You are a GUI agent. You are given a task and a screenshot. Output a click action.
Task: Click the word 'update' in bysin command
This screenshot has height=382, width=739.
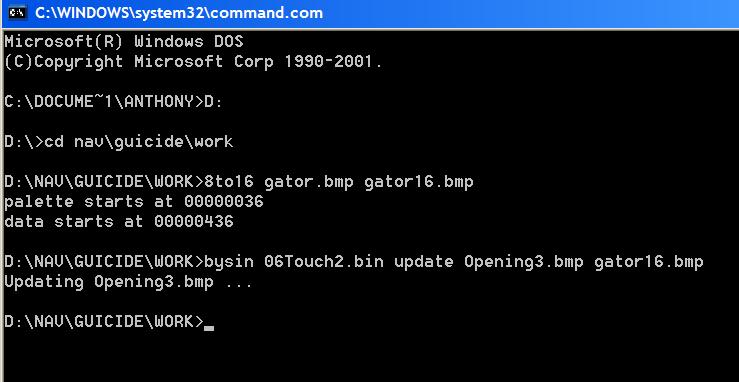[424, 261]
